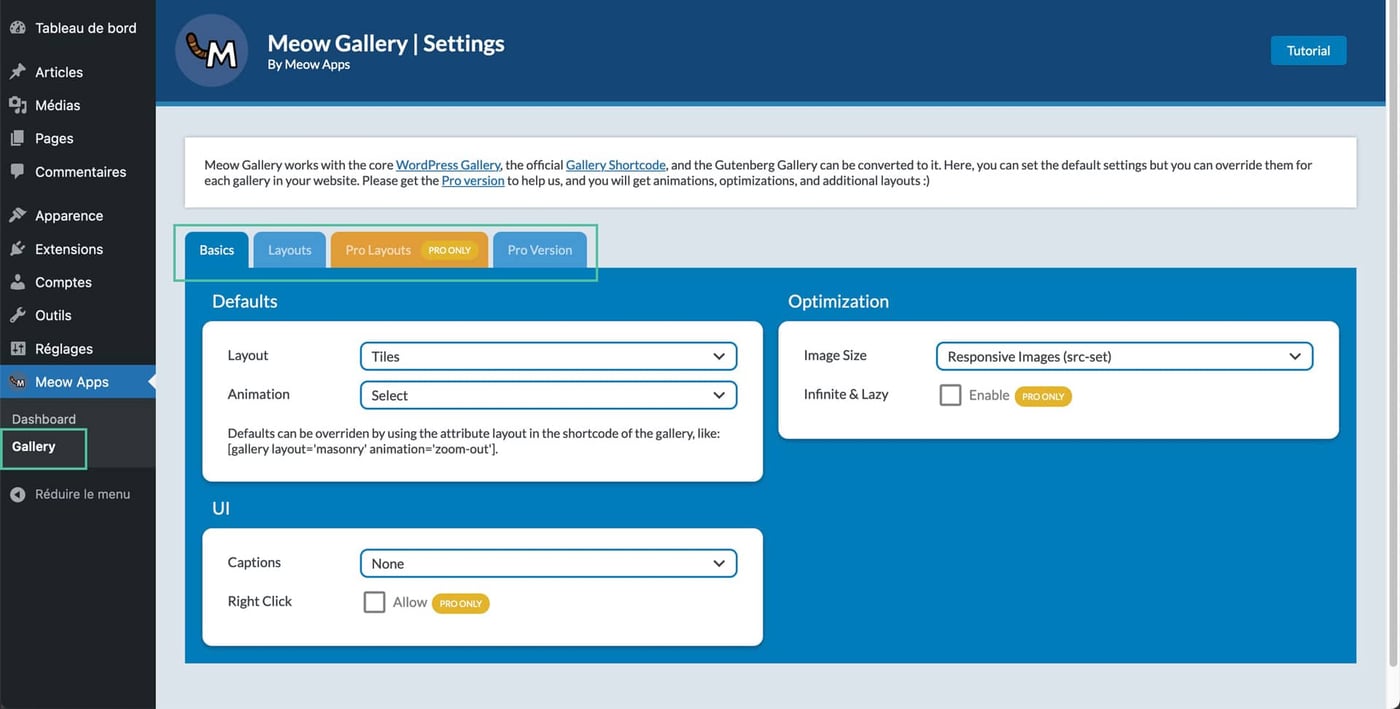Open Apparence using its brush icon
This screenshot has height=709, width=1400.
16,214
